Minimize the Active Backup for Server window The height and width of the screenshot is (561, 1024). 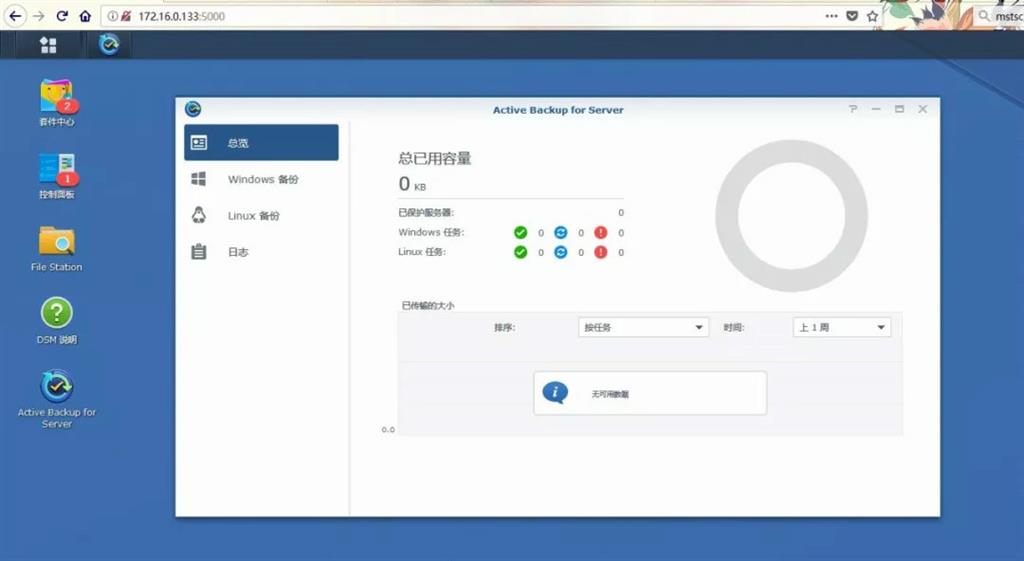click(876, 109)
